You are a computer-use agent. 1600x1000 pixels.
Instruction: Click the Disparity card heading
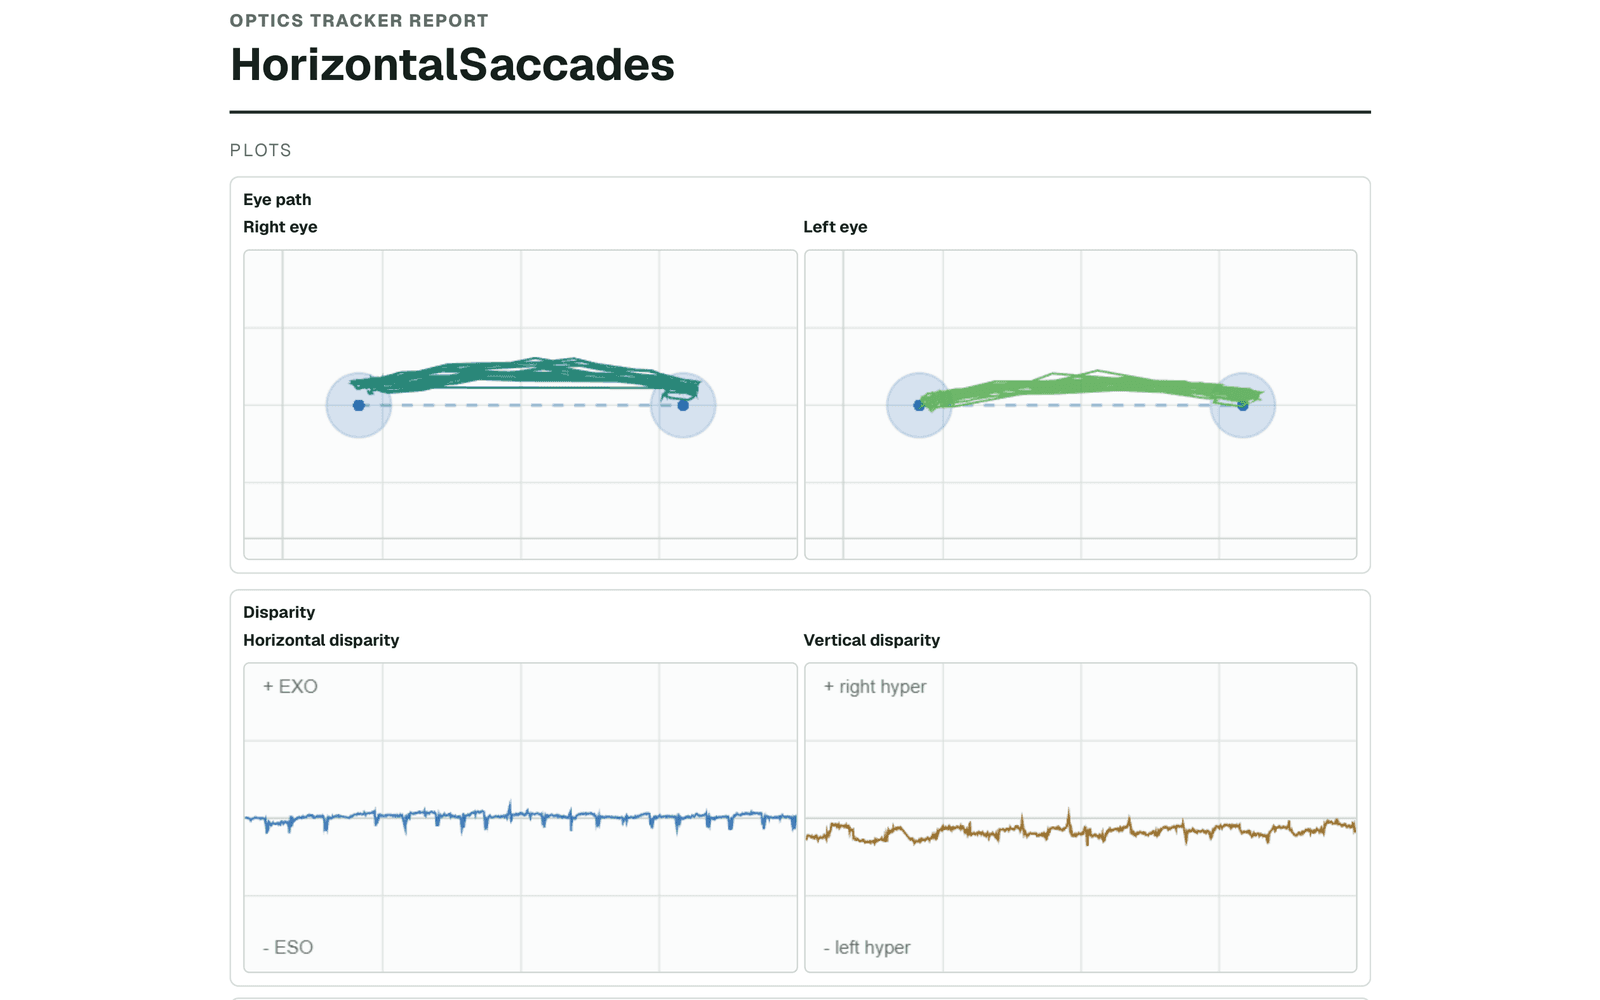coord(279,612)
